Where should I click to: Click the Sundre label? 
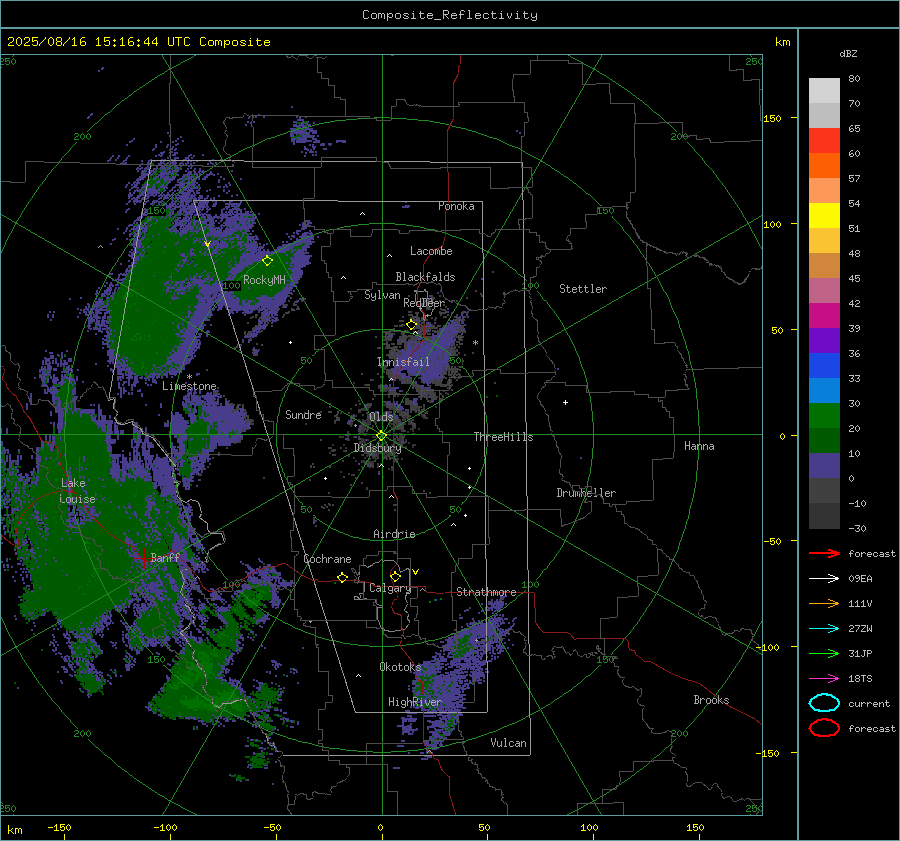pos(303,414)
